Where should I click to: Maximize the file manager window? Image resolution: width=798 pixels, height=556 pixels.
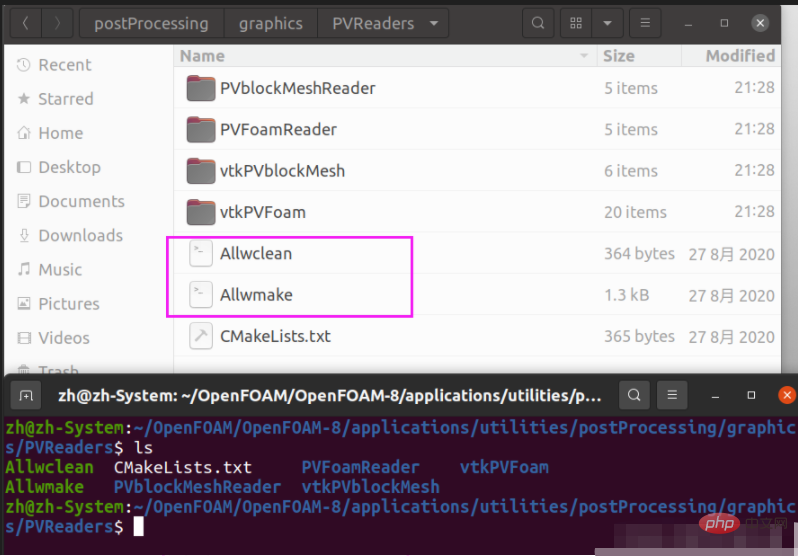724,23
